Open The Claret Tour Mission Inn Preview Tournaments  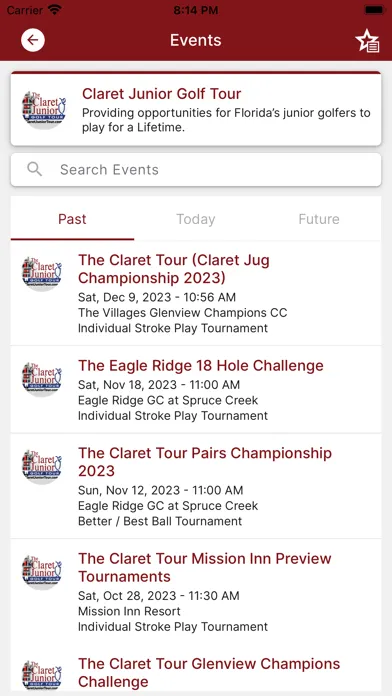coord(196,592)
